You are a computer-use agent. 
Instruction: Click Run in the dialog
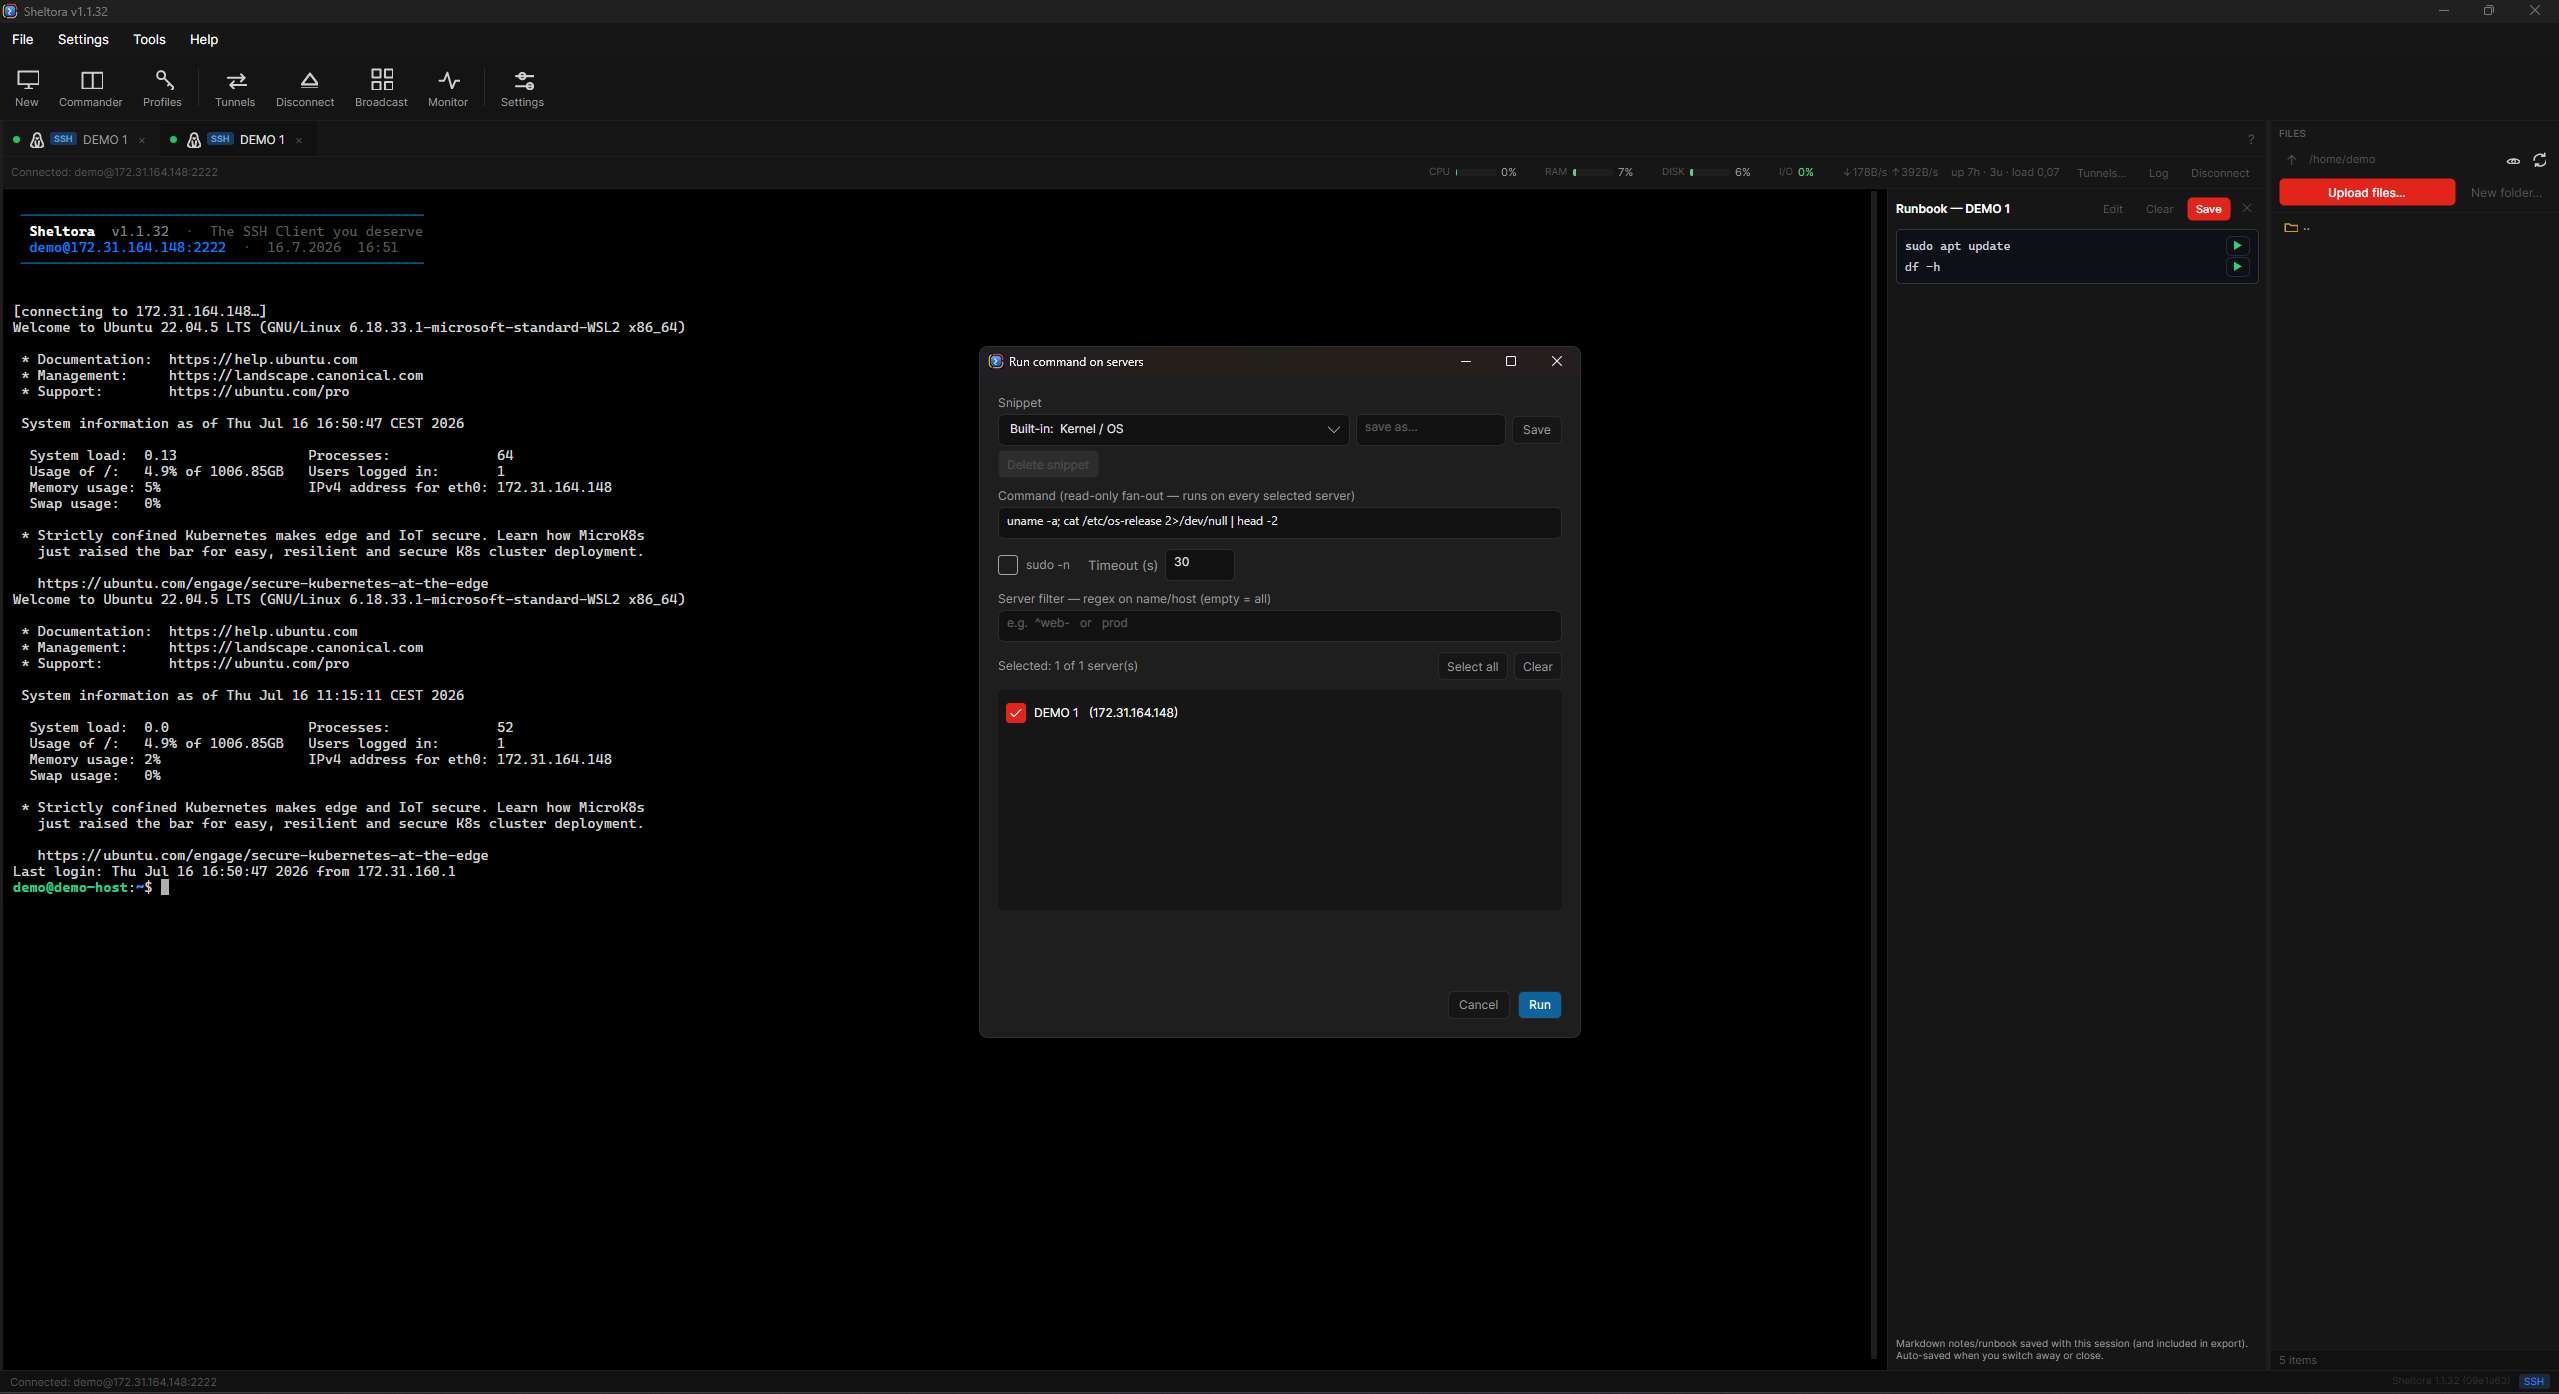[1539, 1005]
